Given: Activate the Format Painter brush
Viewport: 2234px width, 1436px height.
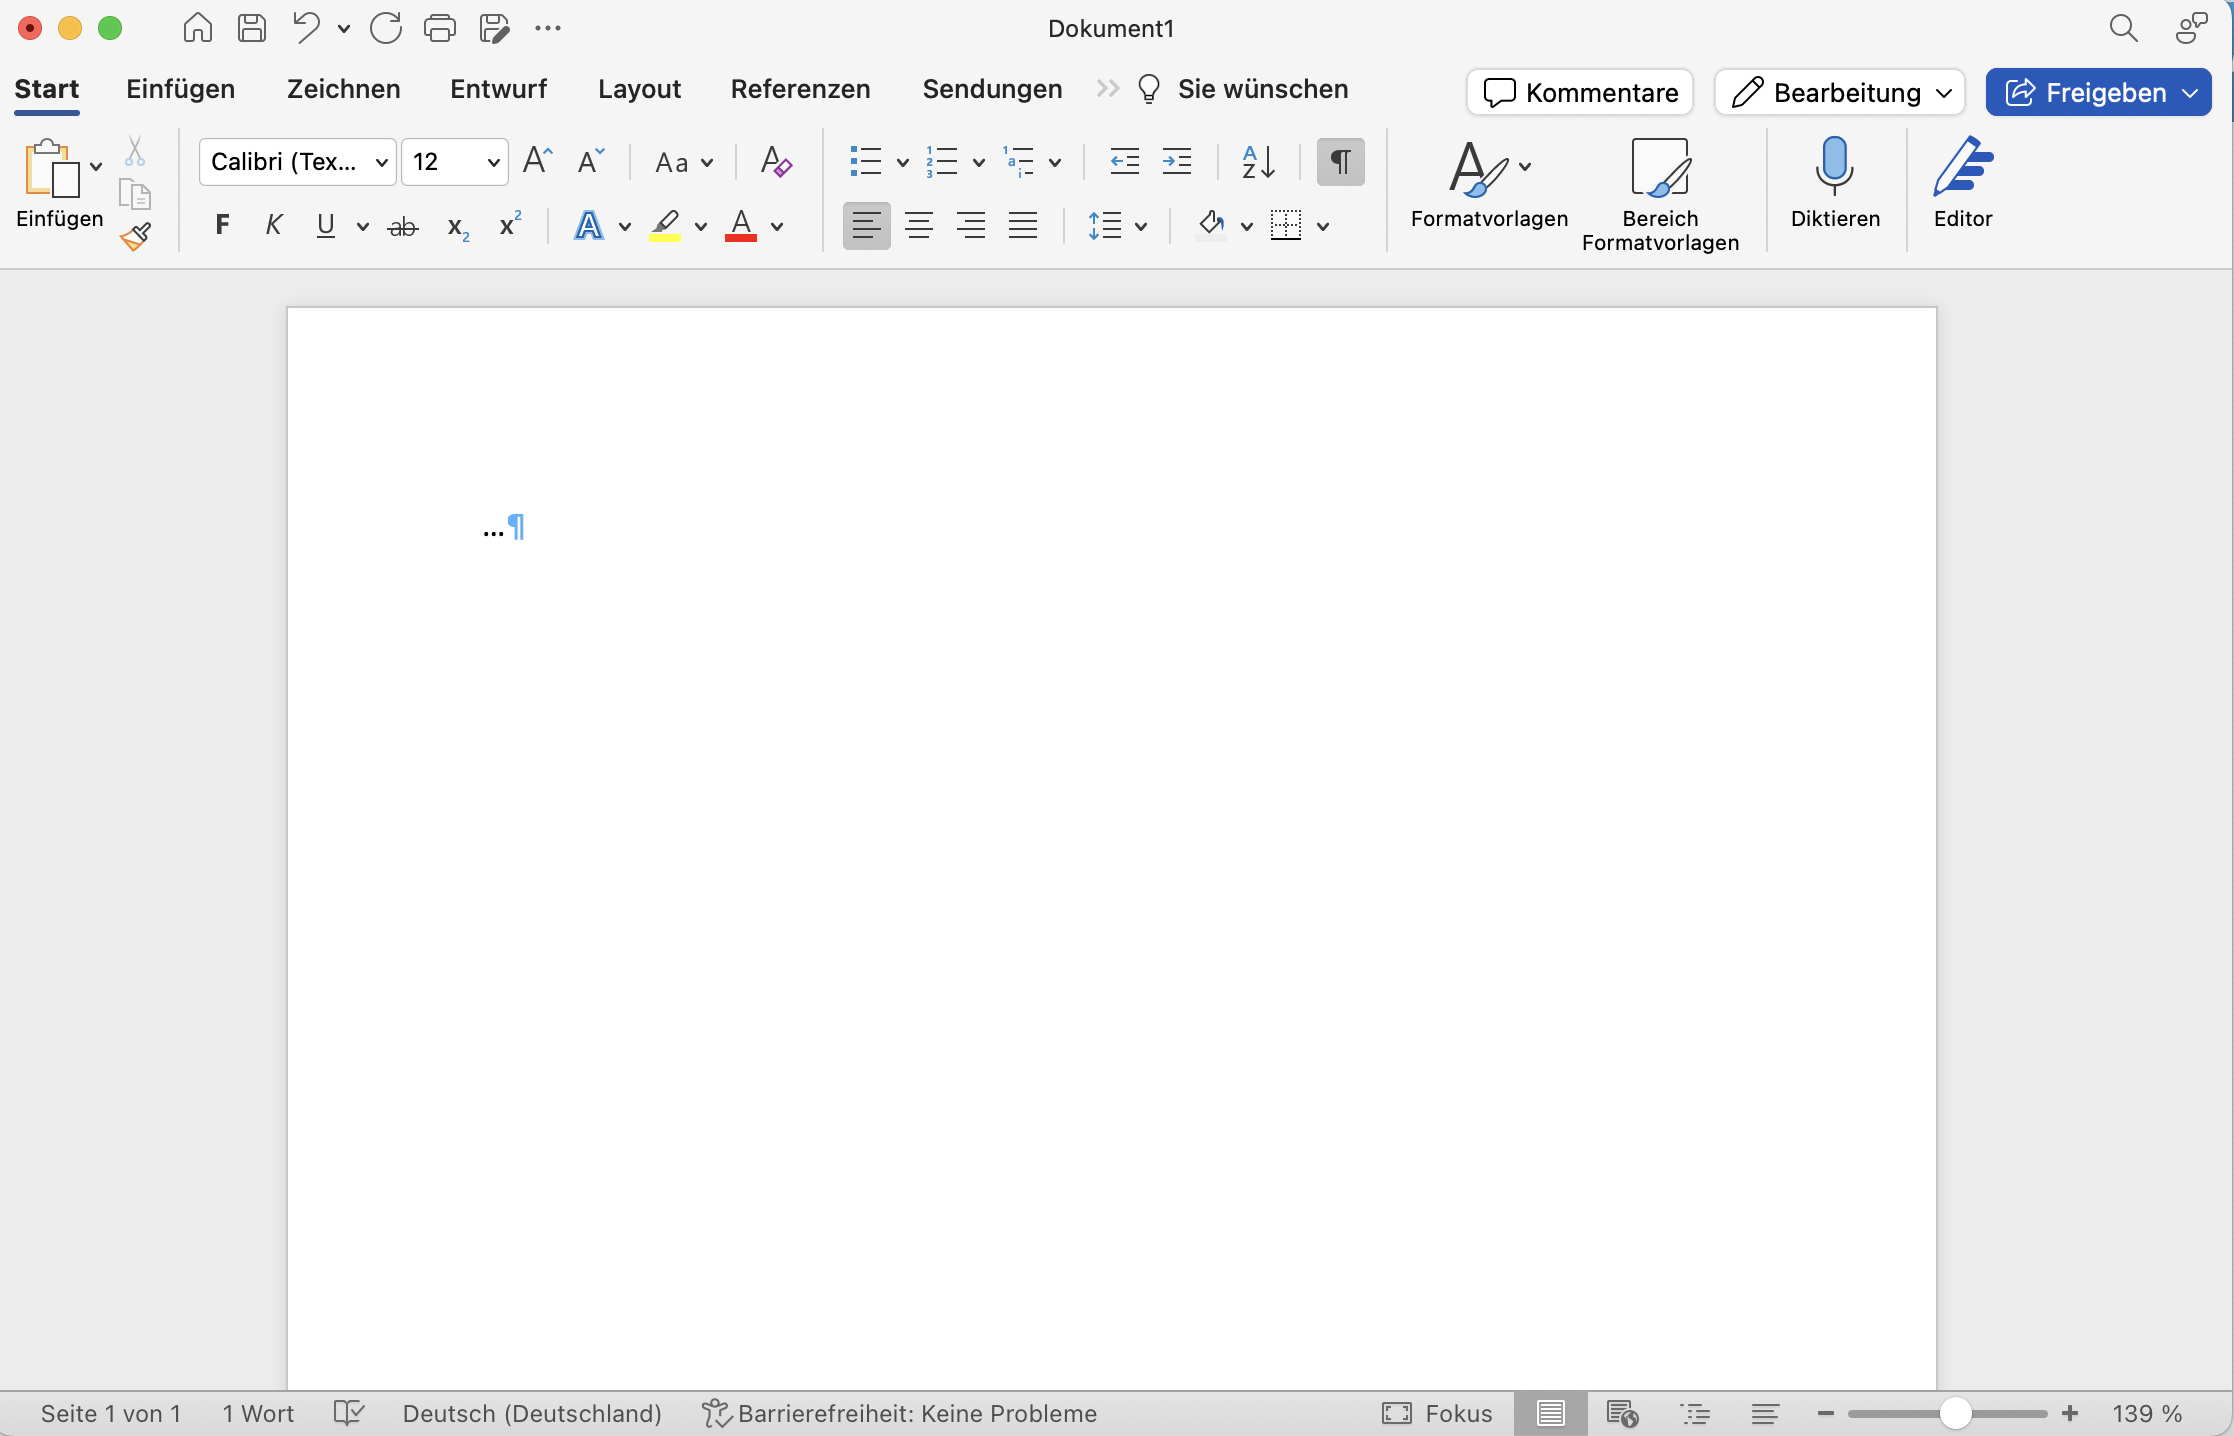Looking at the screenshot, I should tap(135, 236).
